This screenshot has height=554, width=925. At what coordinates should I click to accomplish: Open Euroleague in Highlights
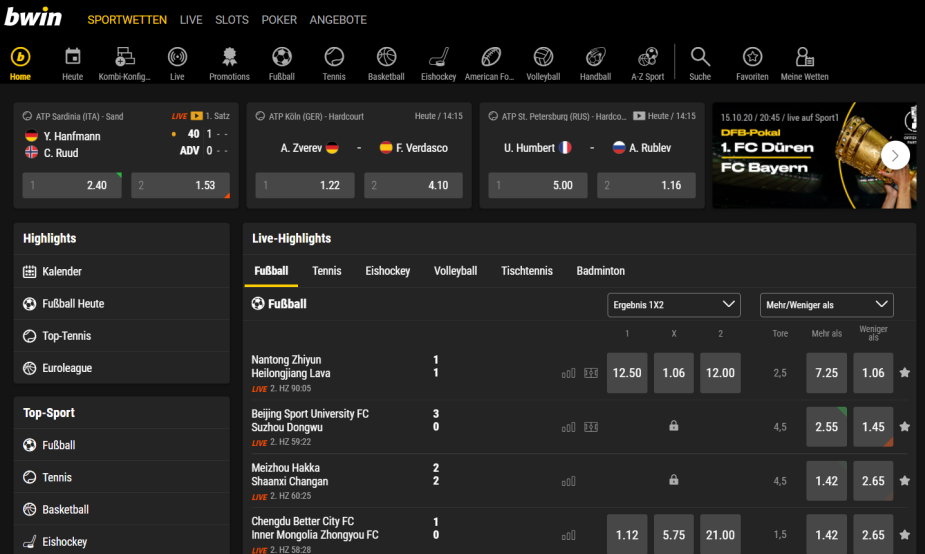point(122,368)
